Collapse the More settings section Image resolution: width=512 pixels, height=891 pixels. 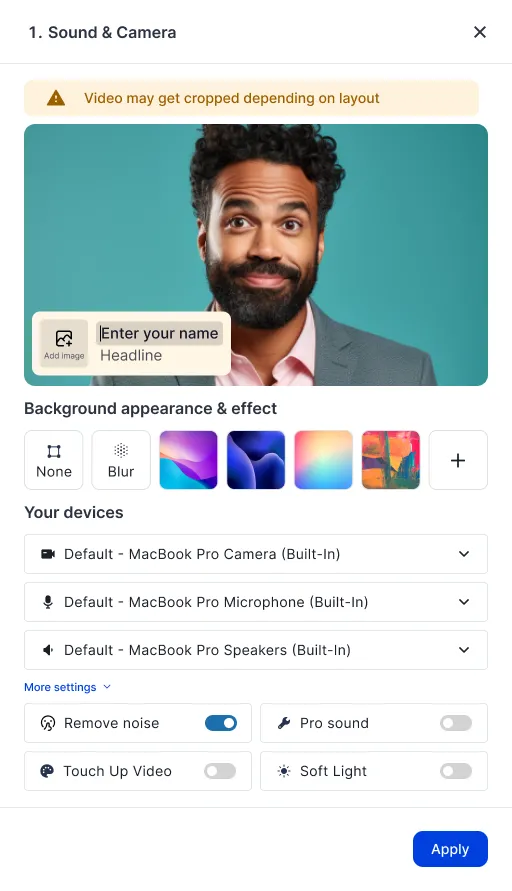[x=67, y=687]
